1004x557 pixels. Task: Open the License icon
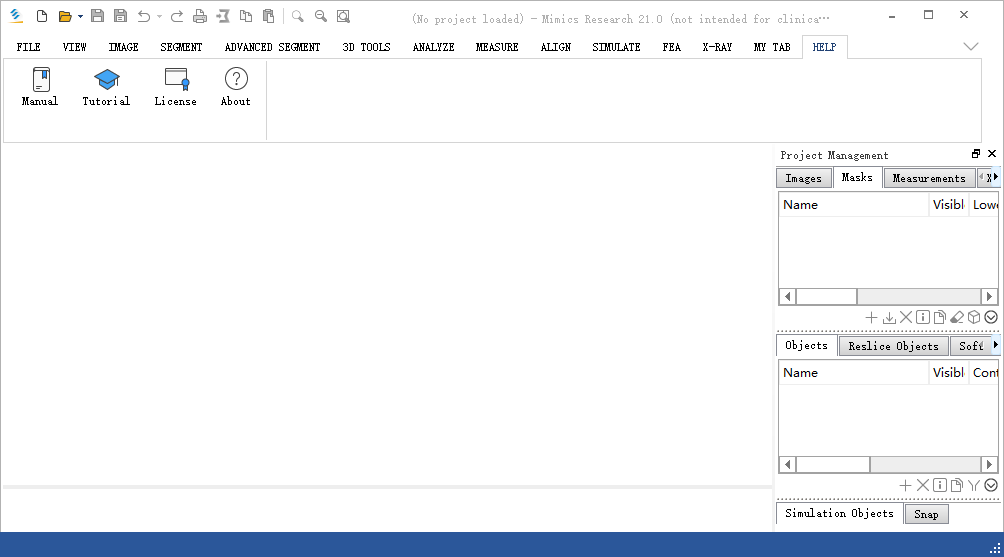coord(175,87)
